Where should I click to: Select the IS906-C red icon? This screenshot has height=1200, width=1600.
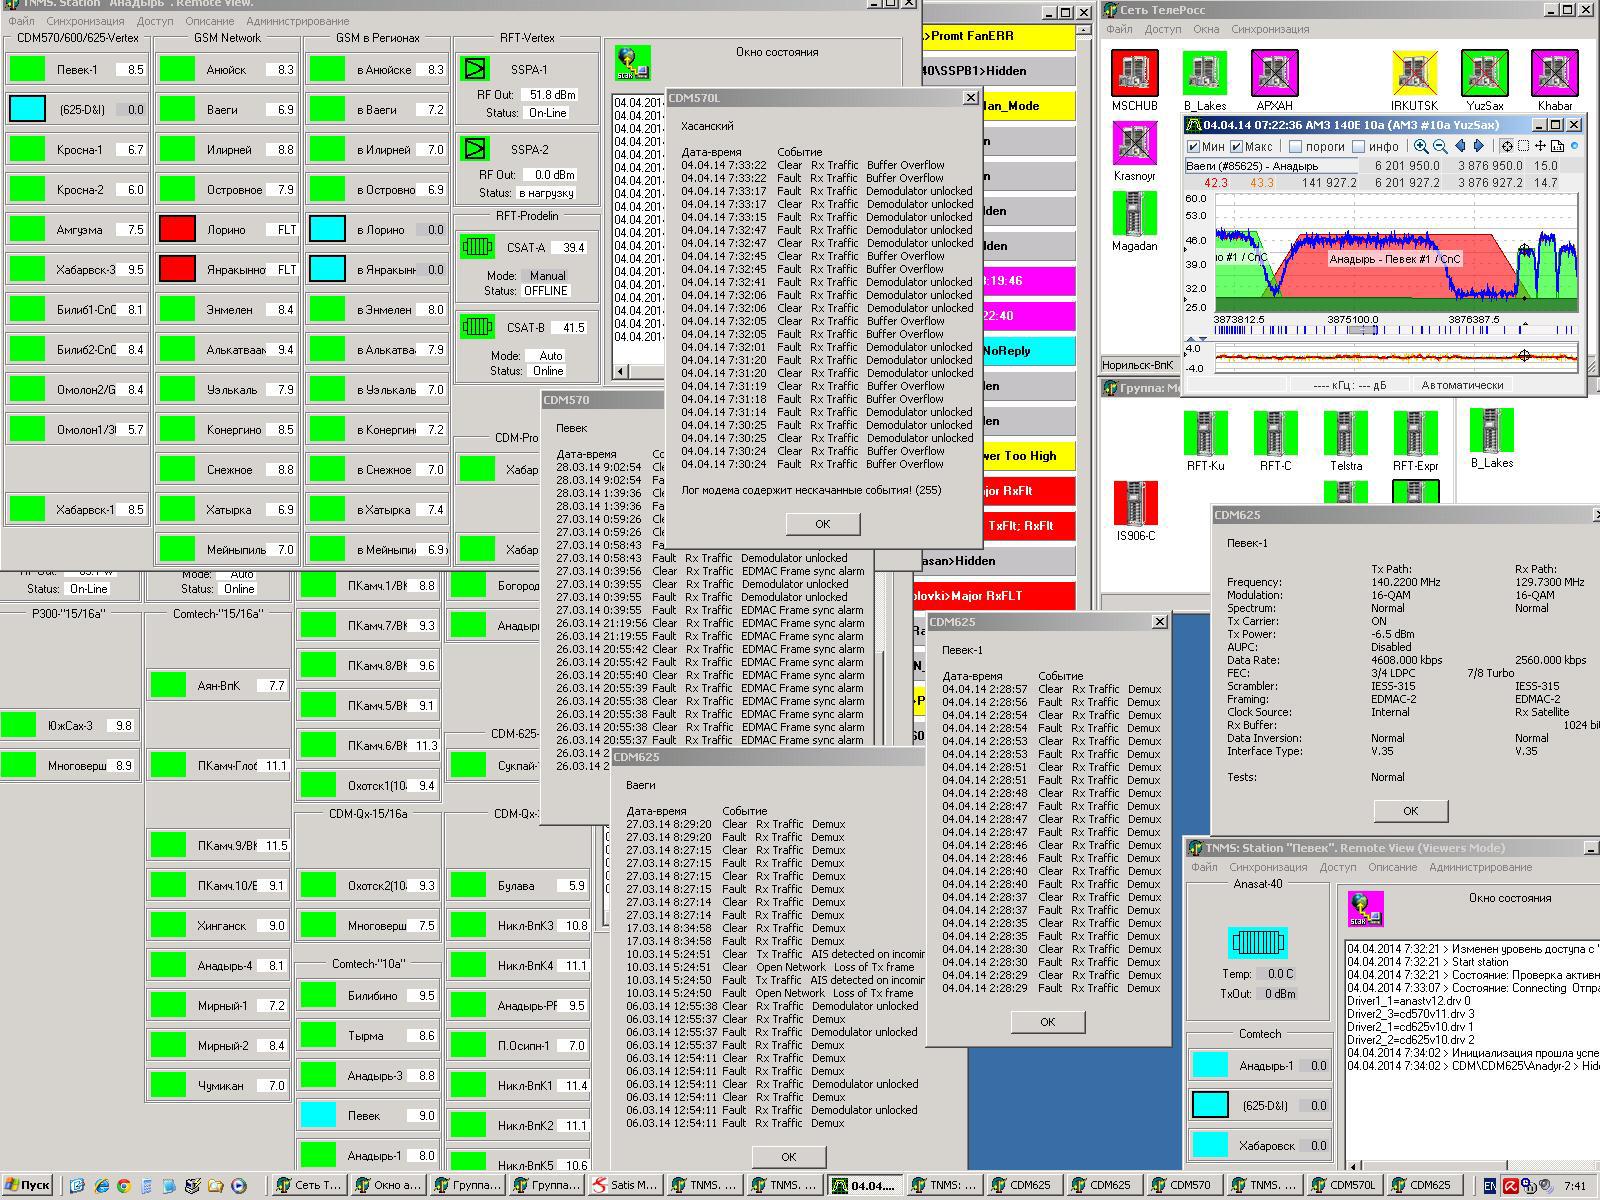coord(1135,503)
